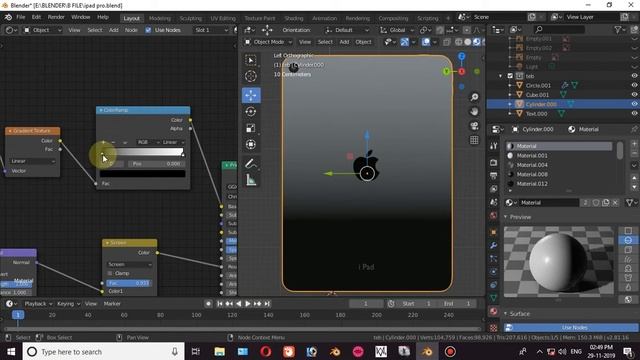The width and height of the screenshot is (640, 360).
Task: Open the Slot 1 dropdown
Action: [211, 30]
